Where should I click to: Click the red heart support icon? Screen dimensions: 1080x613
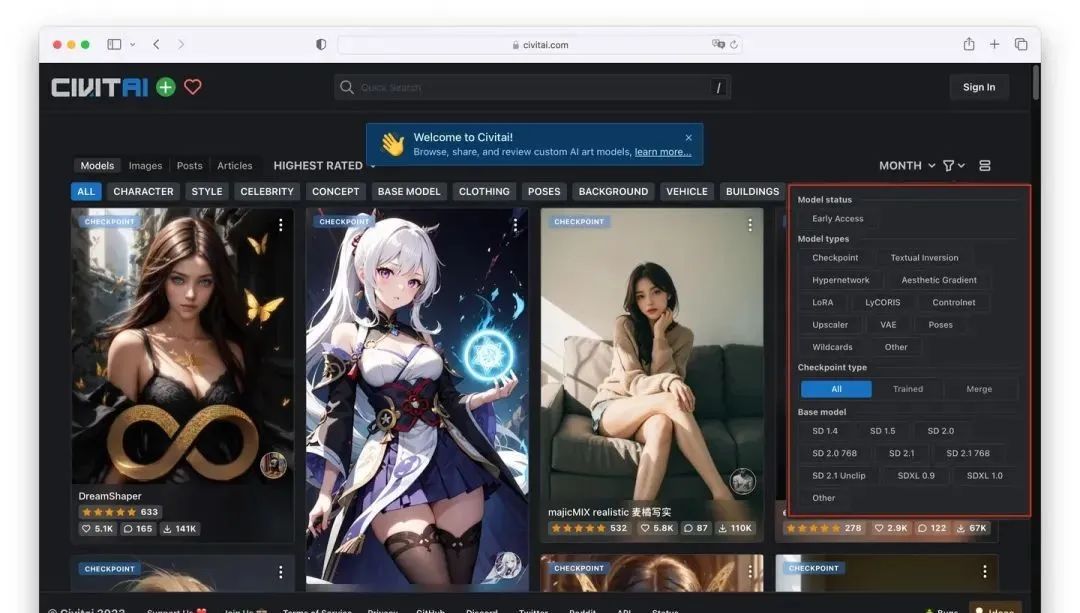(x=193, y=87)
